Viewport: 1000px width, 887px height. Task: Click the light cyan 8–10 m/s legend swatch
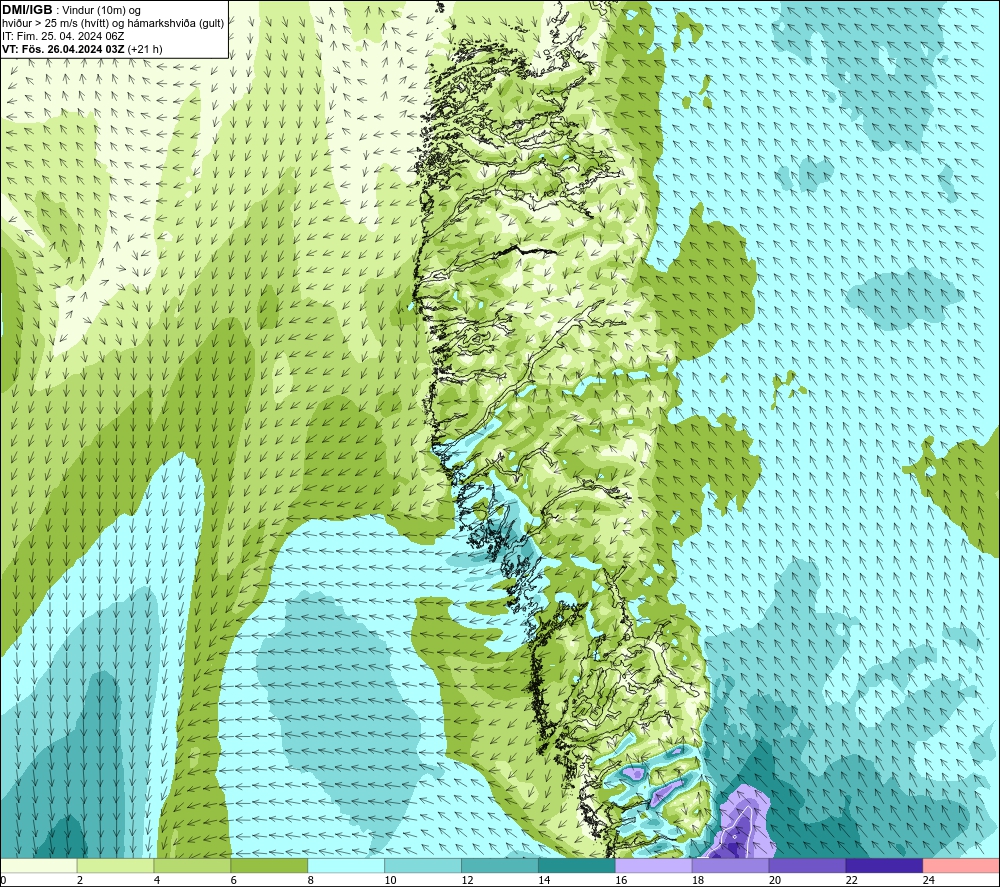346,865
